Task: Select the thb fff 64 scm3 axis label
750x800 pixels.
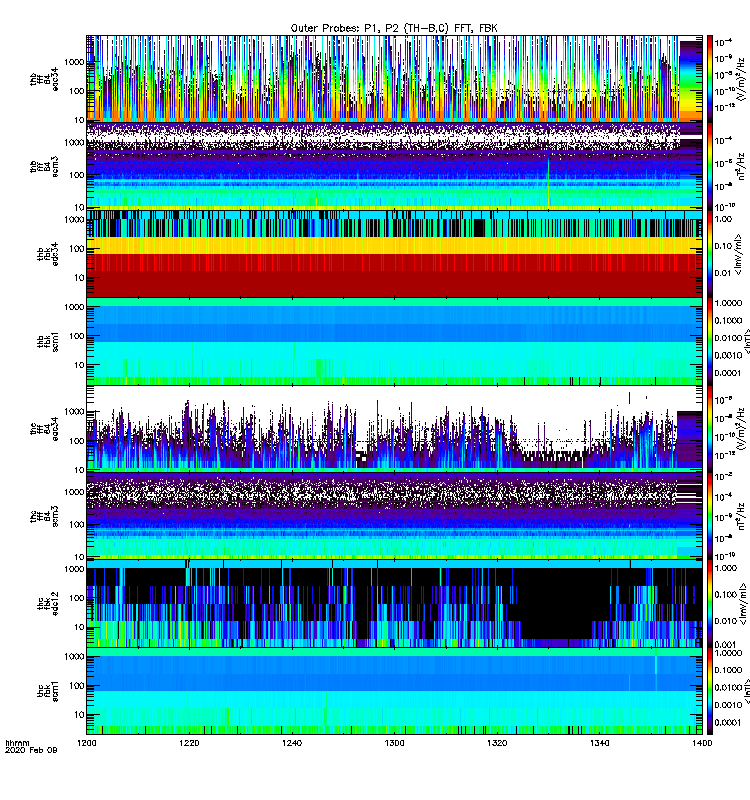Action: (44, 166)
